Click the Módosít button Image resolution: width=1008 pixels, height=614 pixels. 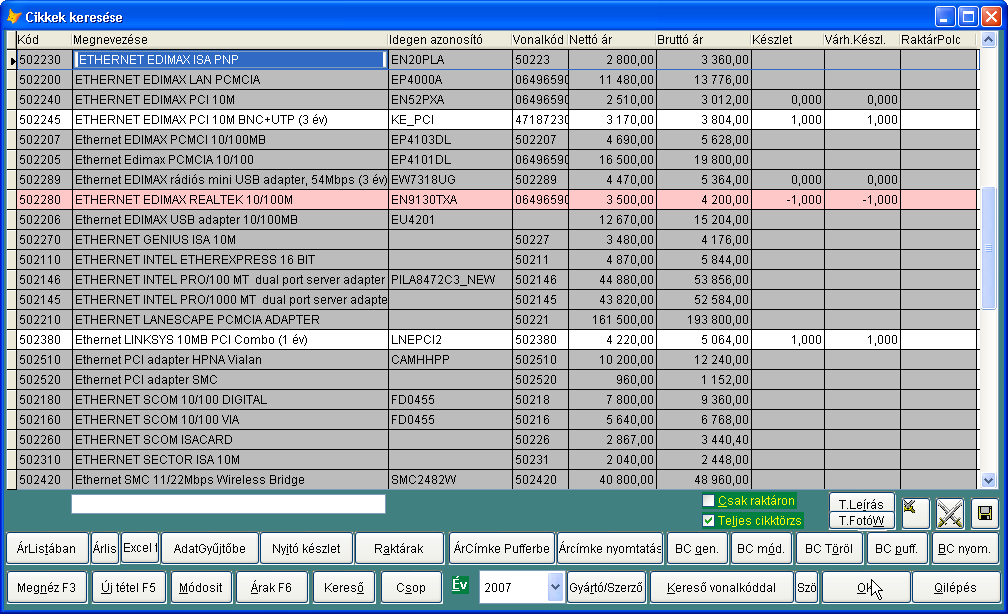point(201,587)
